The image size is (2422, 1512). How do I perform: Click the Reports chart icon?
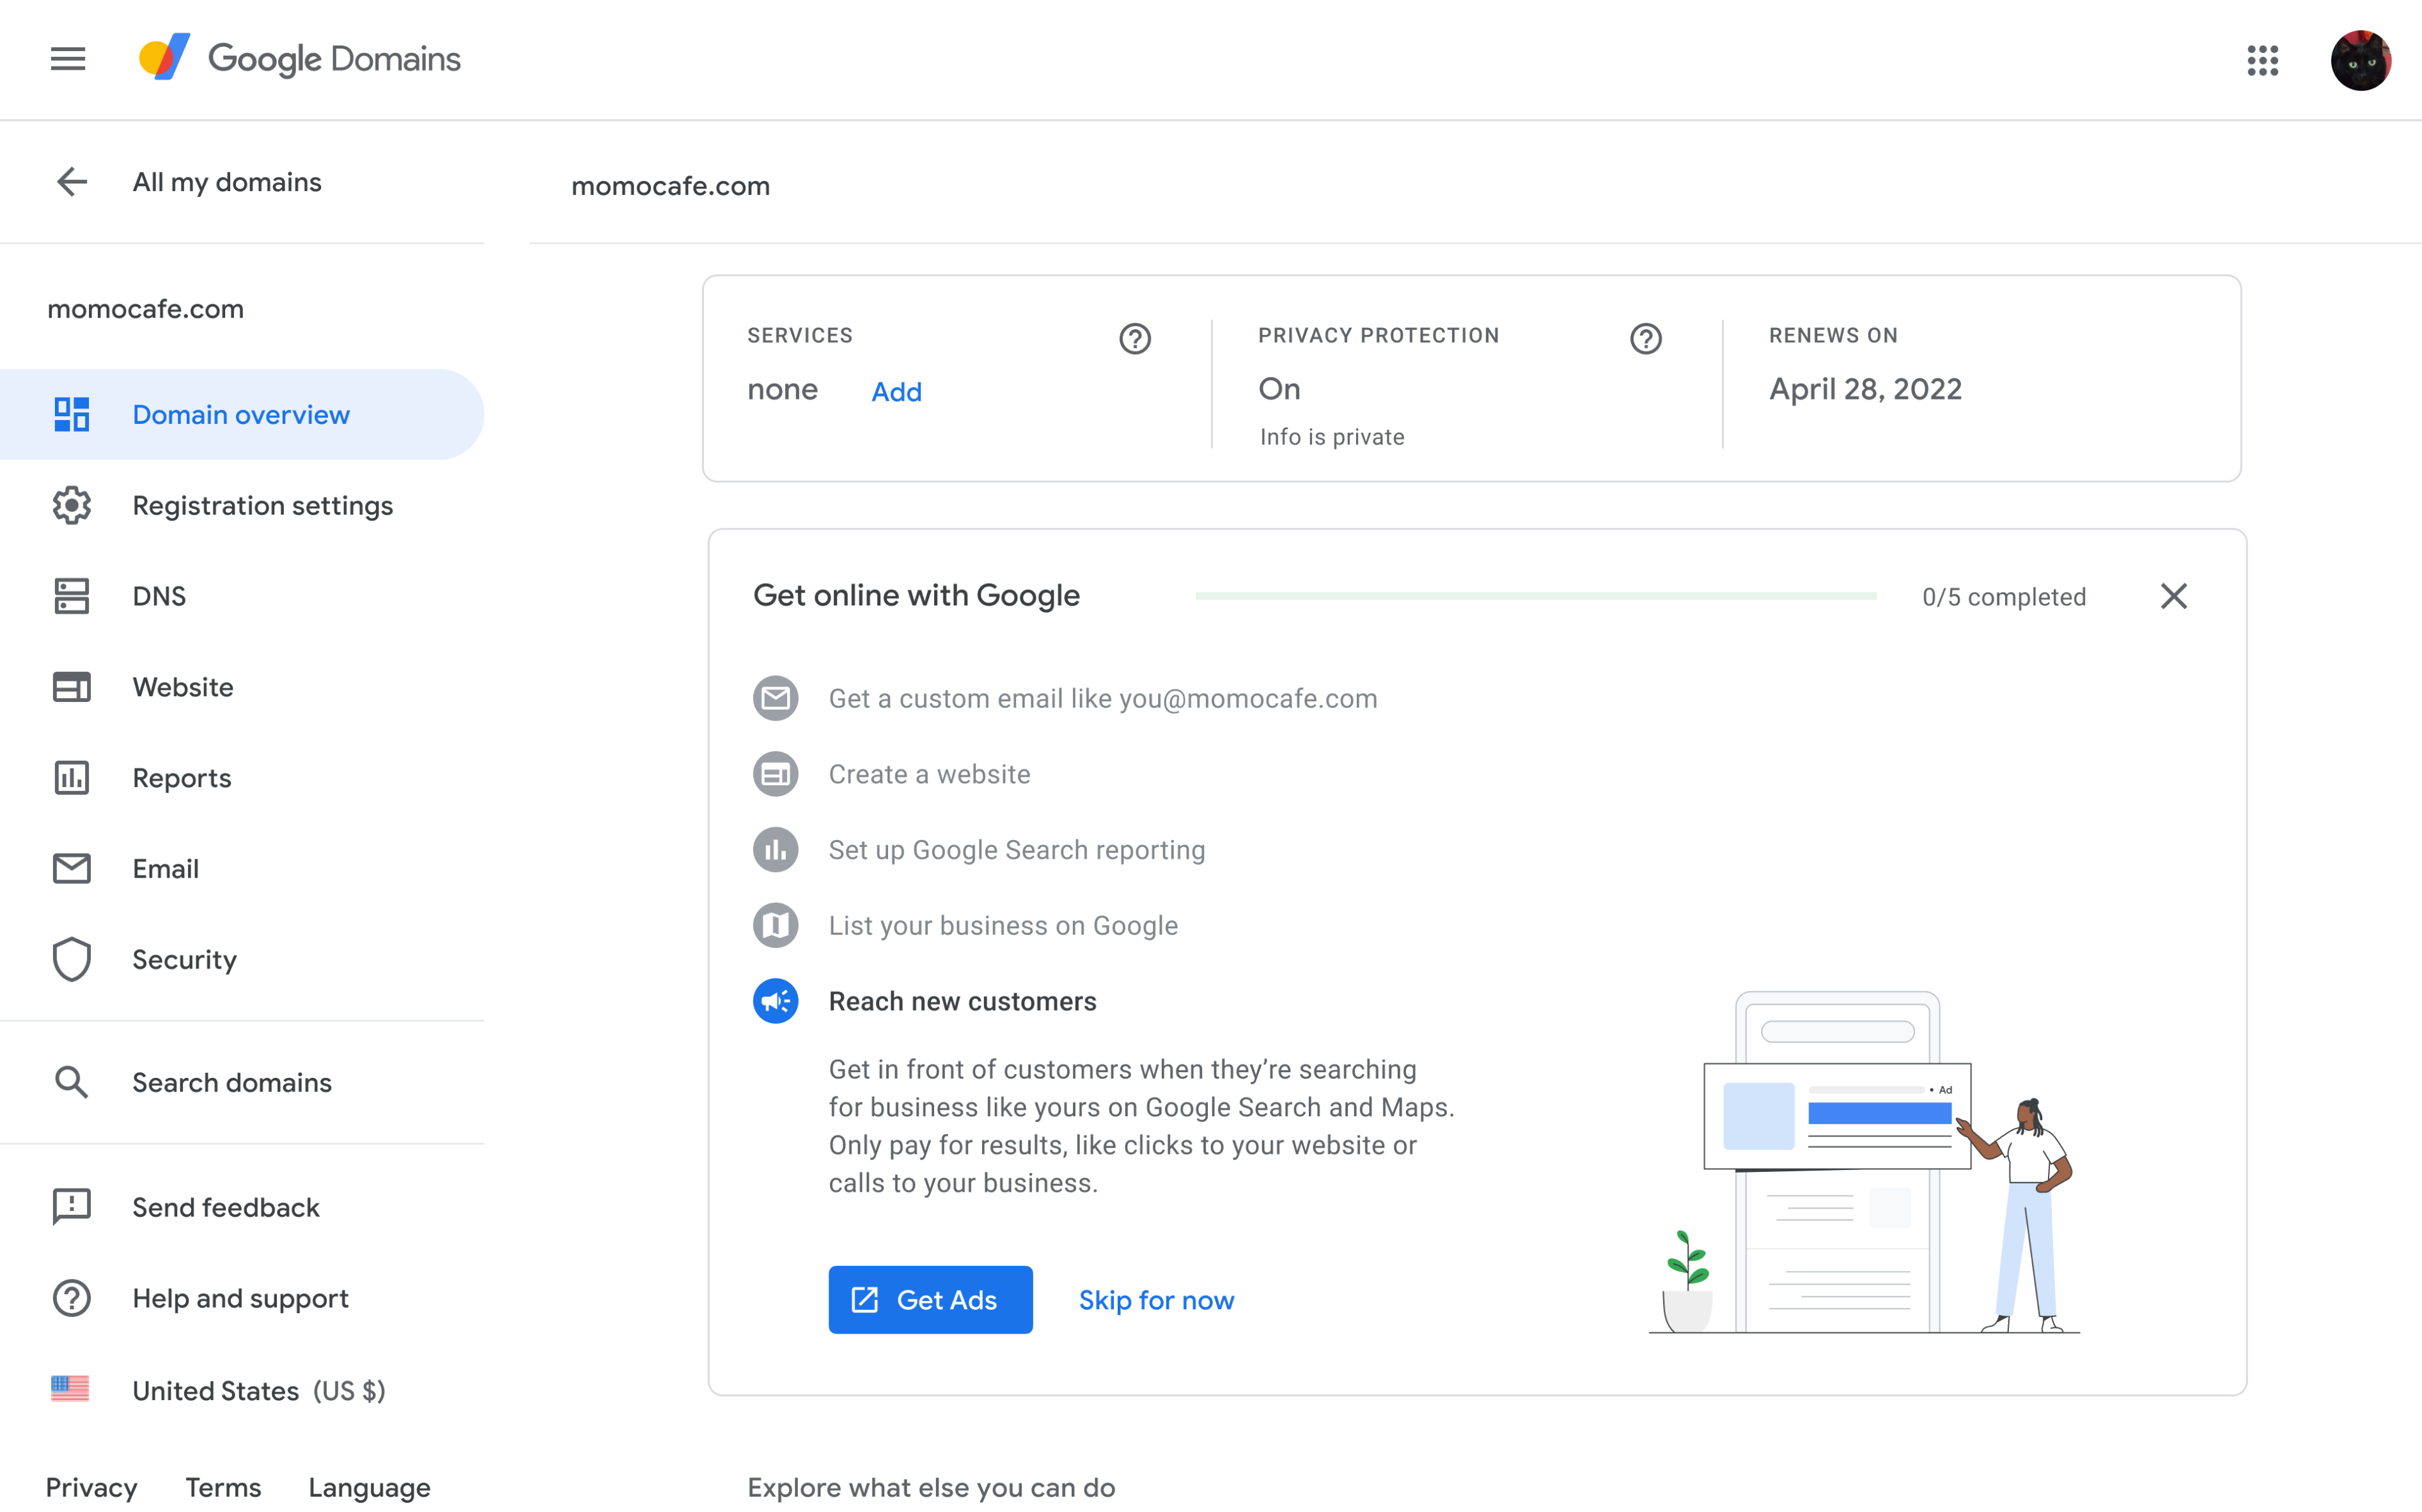72,778
